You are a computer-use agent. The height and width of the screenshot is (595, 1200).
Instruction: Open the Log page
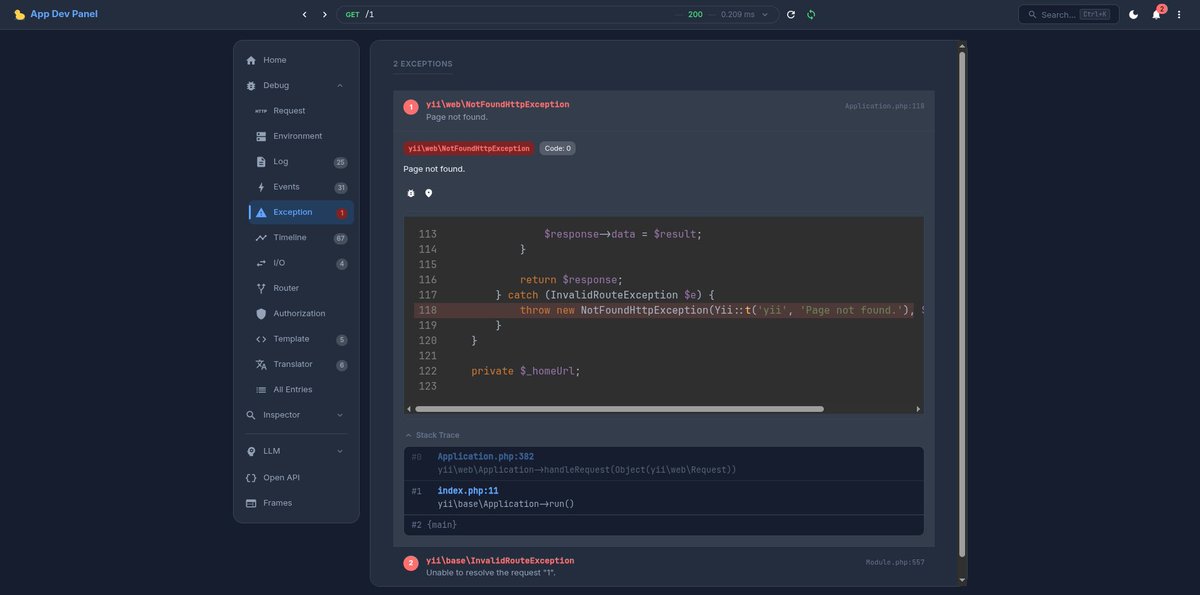301,162
